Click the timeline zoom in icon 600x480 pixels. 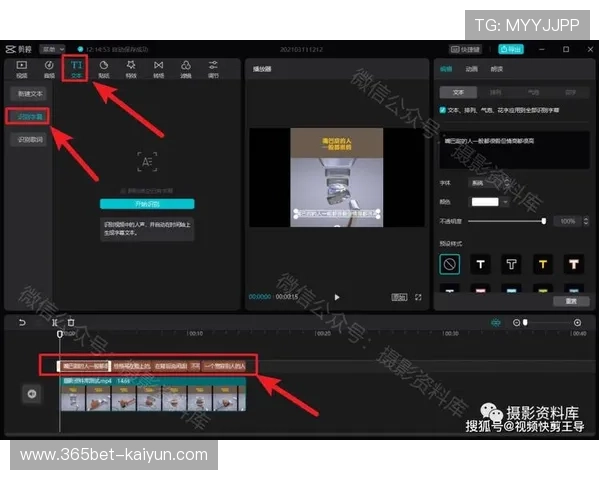coord(577,323)
